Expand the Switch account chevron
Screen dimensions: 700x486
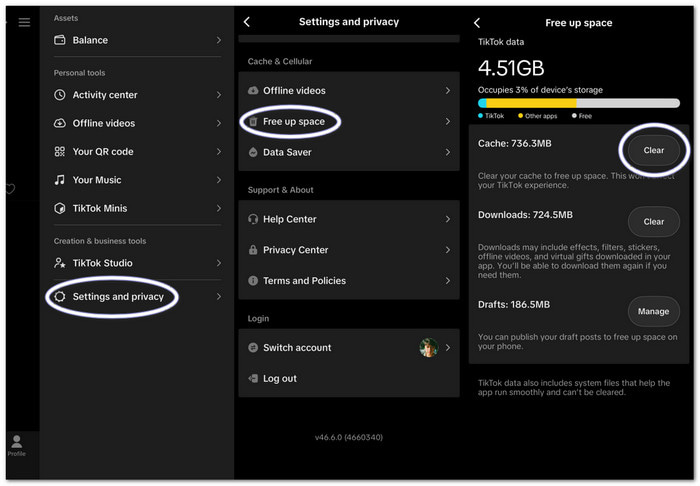448,348
